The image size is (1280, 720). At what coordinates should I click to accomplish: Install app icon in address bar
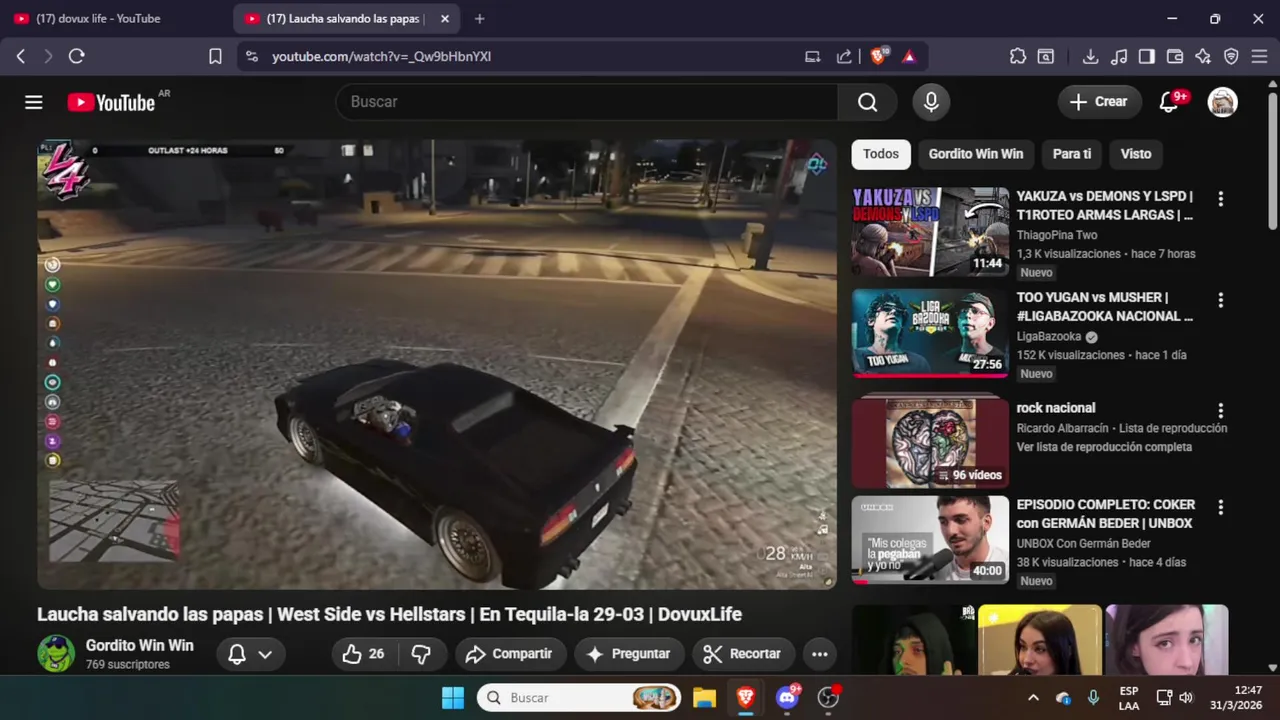click(x=813, y=57)
